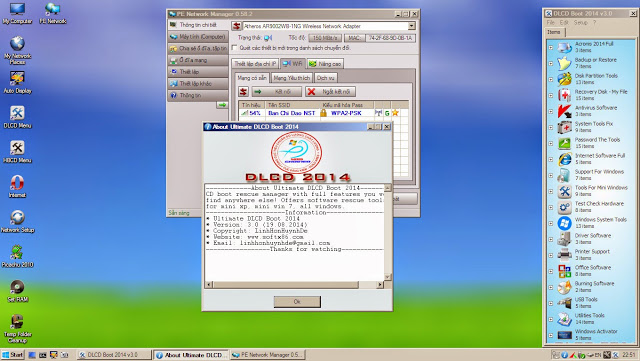640x361 pixels.
Task: Click the star icon in Ban Chi Dao NST row
Action: pyautogui.click(x=395, y=113)
